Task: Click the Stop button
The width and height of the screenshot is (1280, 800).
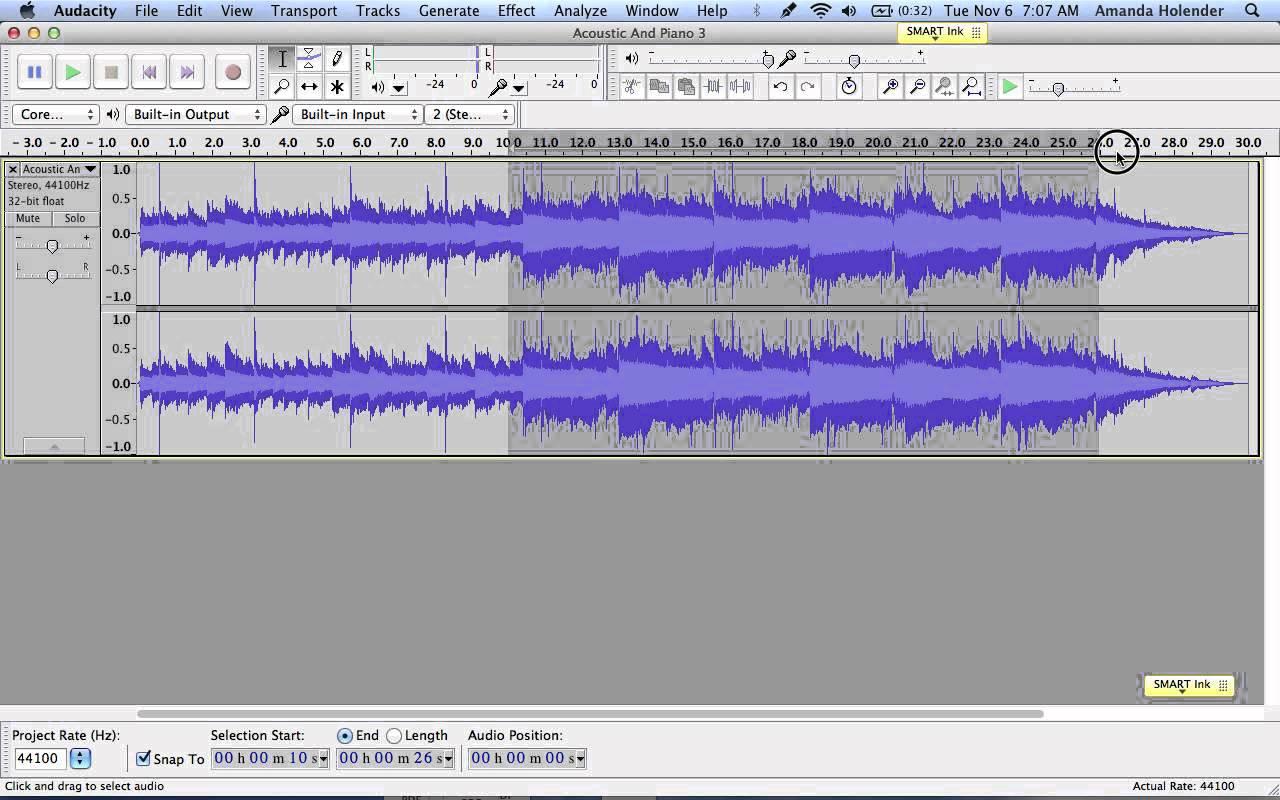Action: (111, 72)
